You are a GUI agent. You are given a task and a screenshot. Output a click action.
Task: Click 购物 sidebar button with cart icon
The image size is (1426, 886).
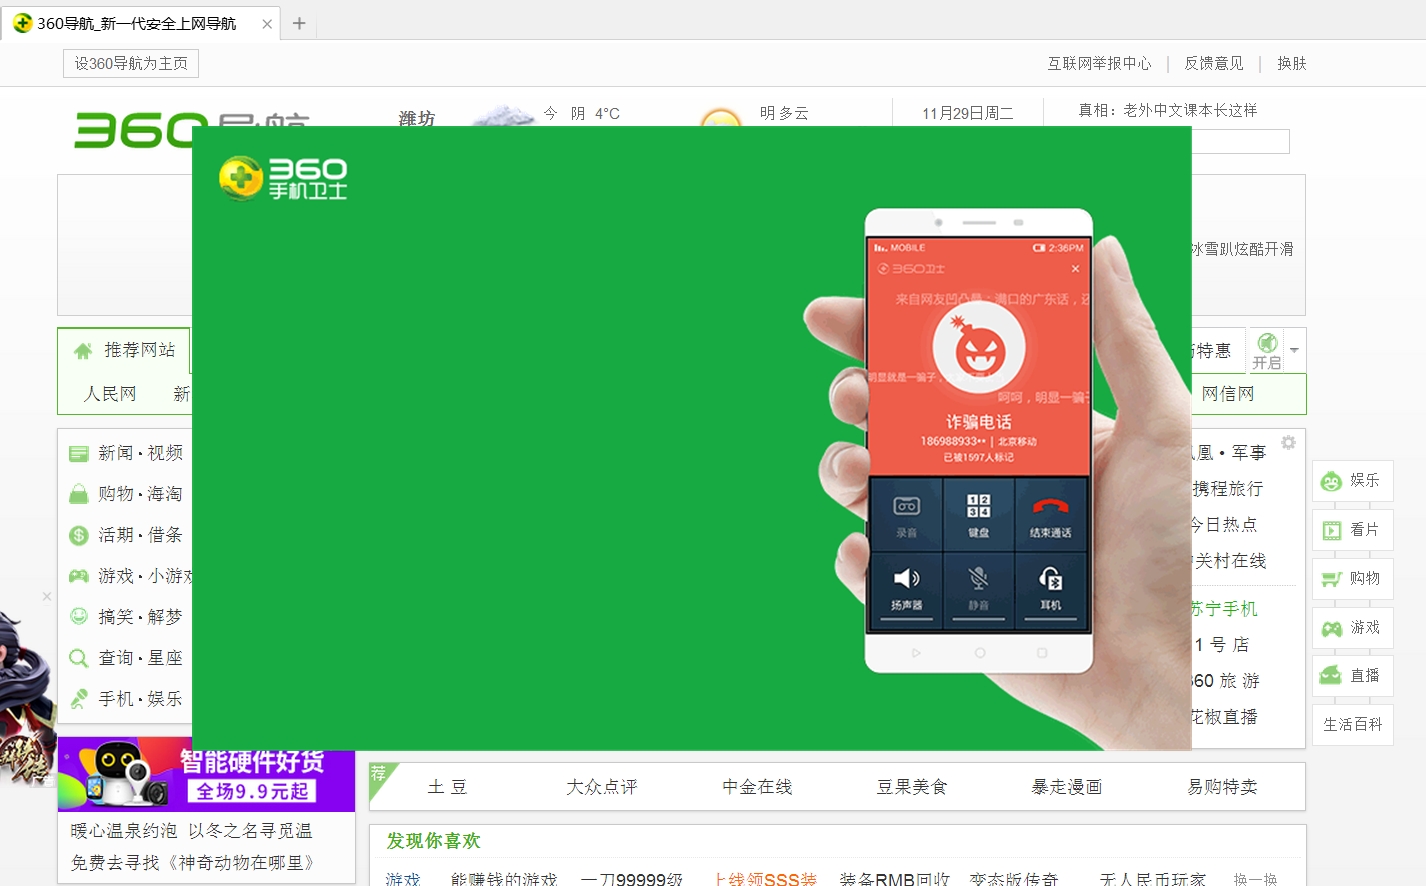1353,579
